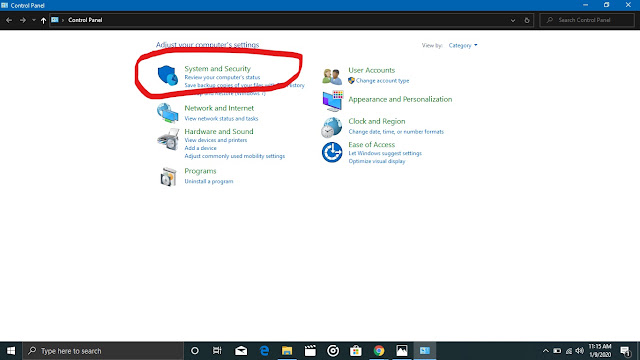
Task: Click the User Accounts people icon
Action: pos(332,76)
